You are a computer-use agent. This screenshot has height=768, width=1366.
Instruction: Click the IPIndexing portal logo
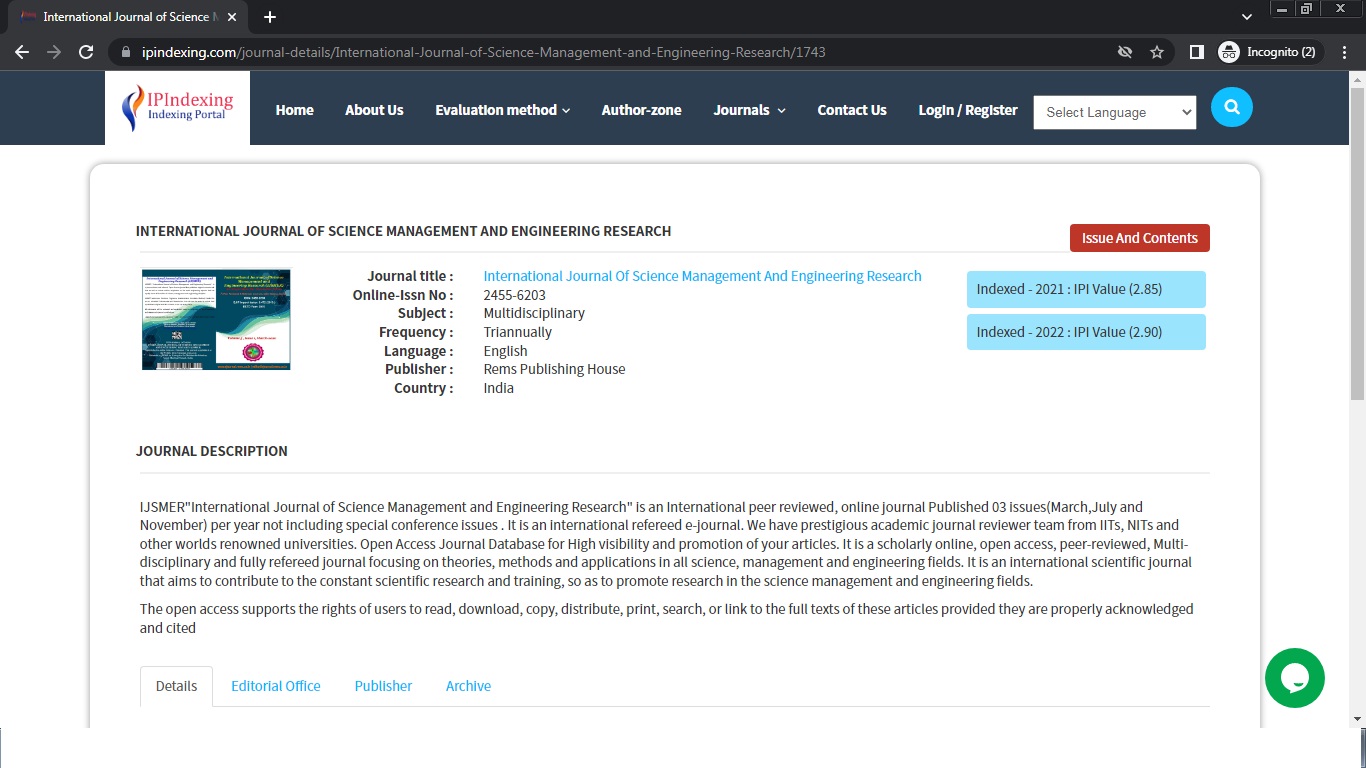pos(177,108)
